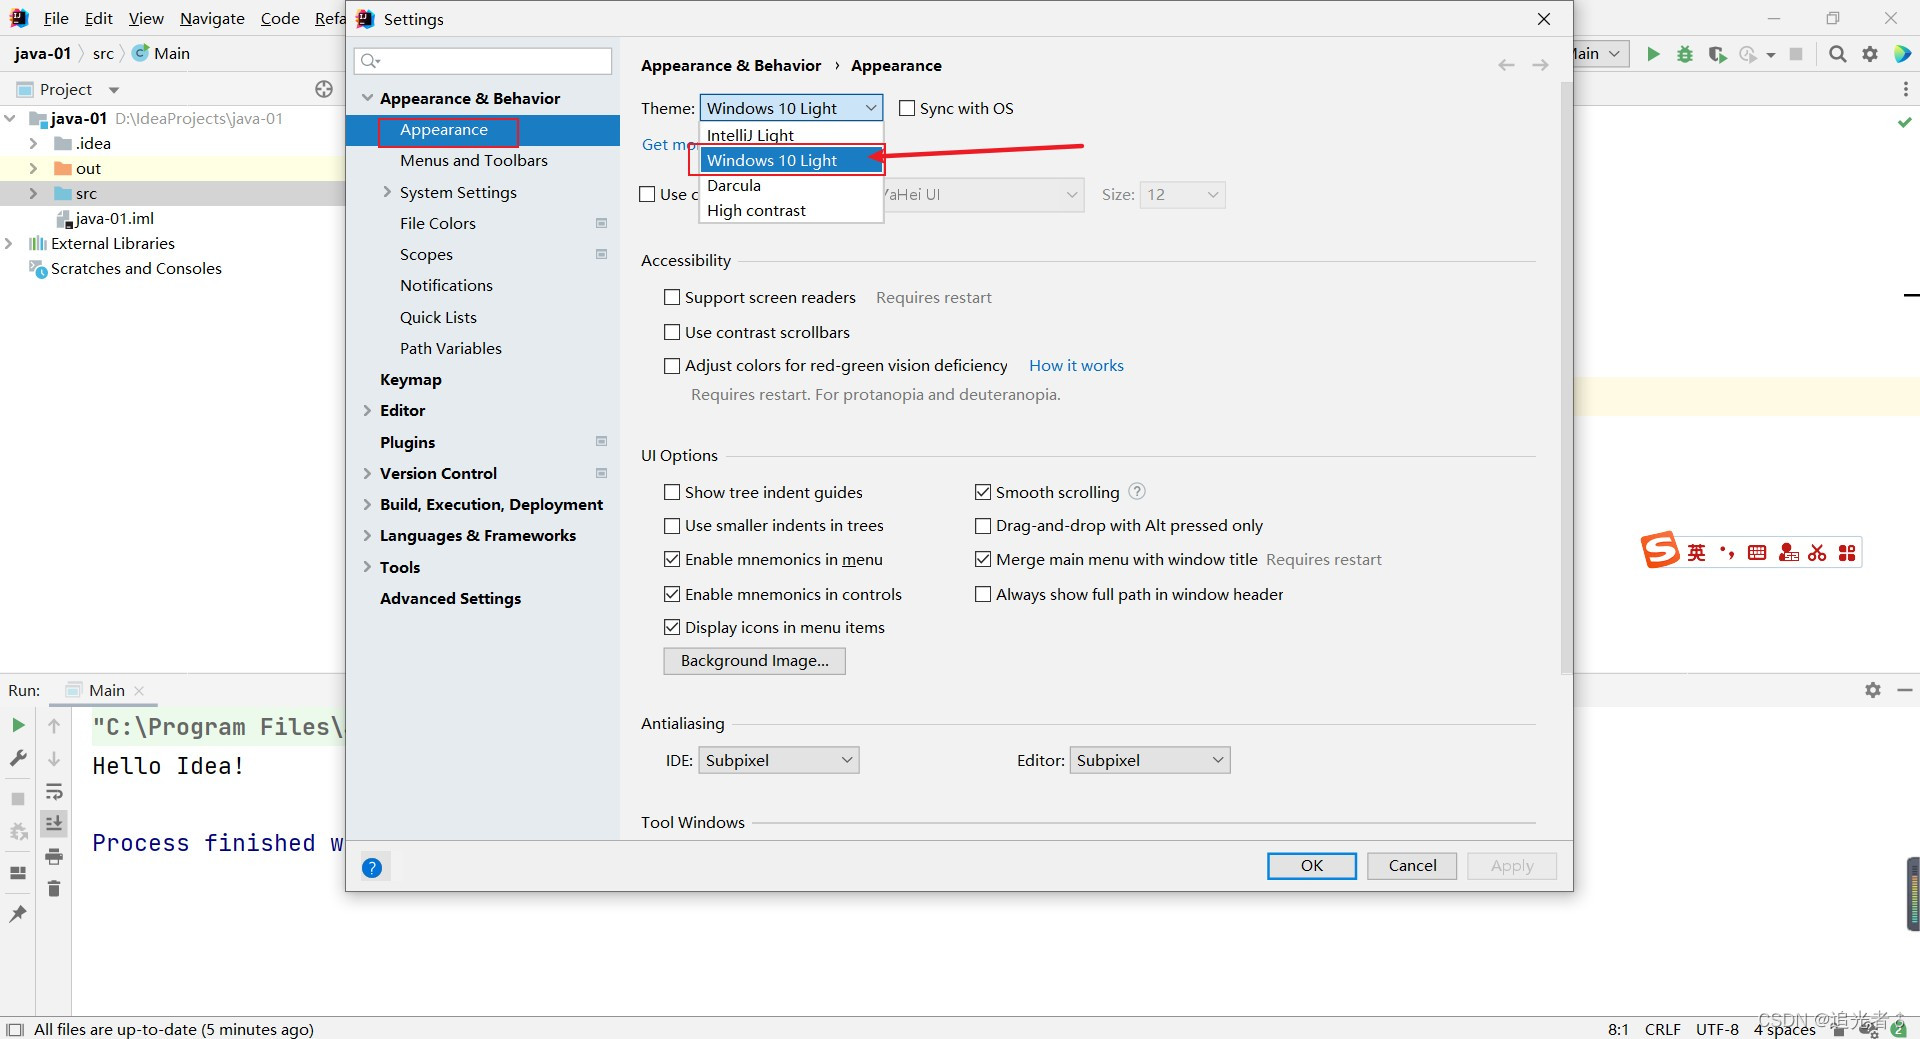Viewport: 1920px width, 1039px height.
Task: Click the locate target icon in Project panel
Action: pyautogui.click(x=324, y=89)
